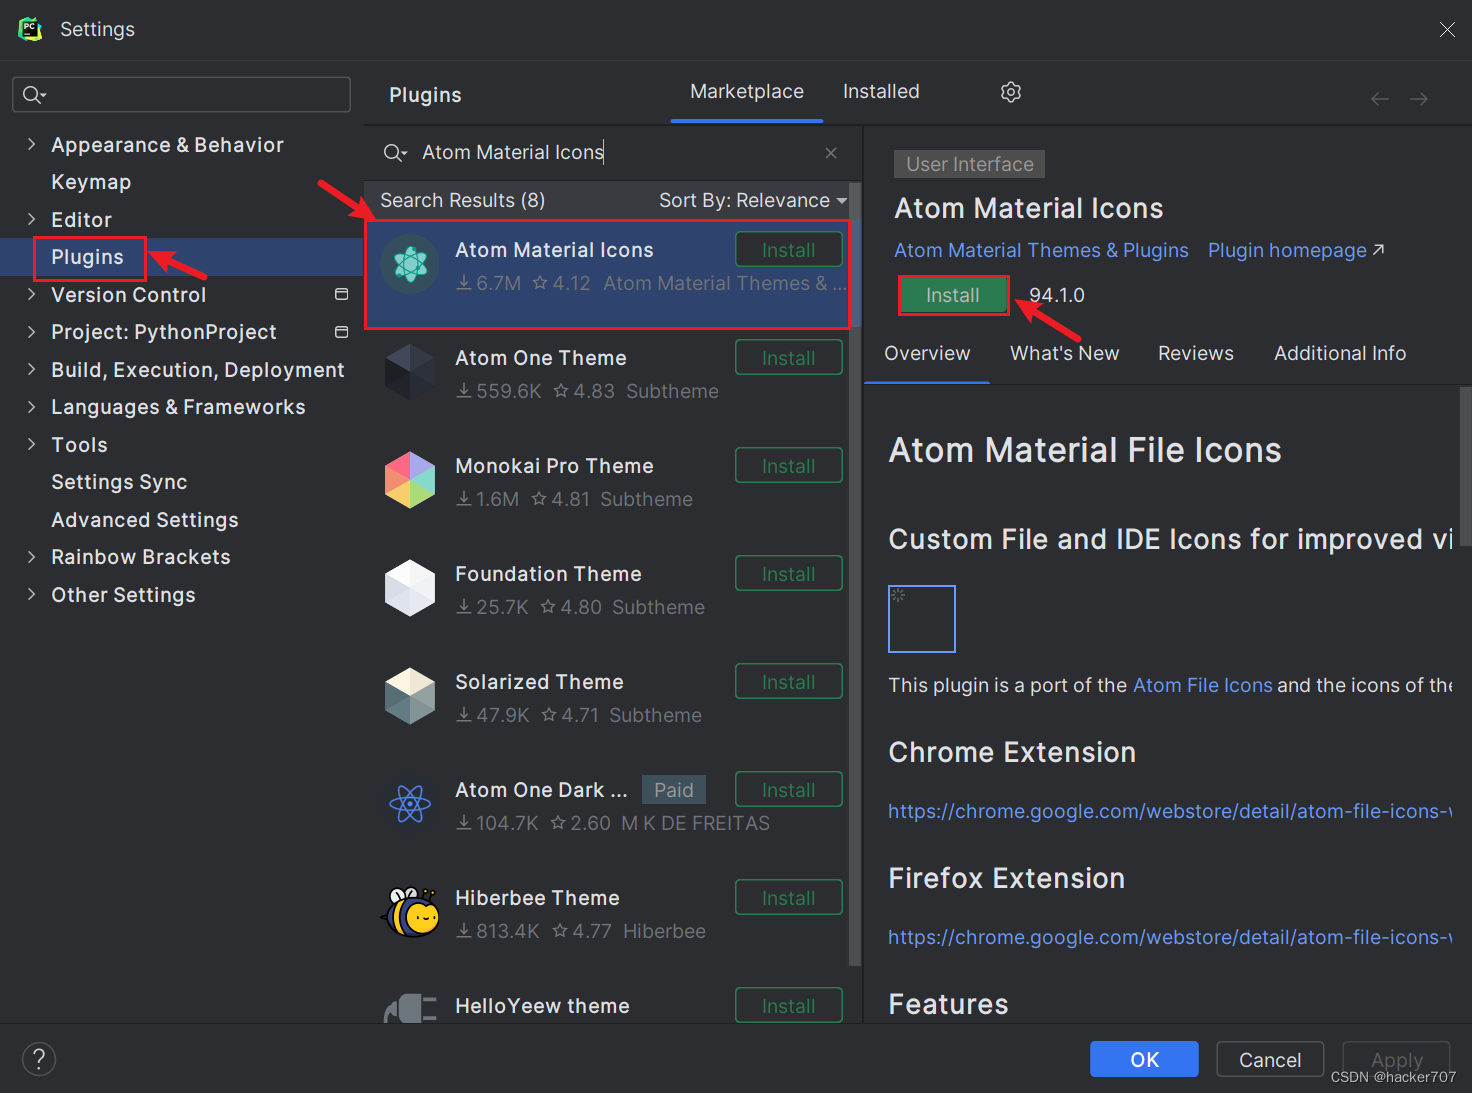Click the User Interface category tag
Screen dimensions: 1472x1093
[x=969, y=164]
